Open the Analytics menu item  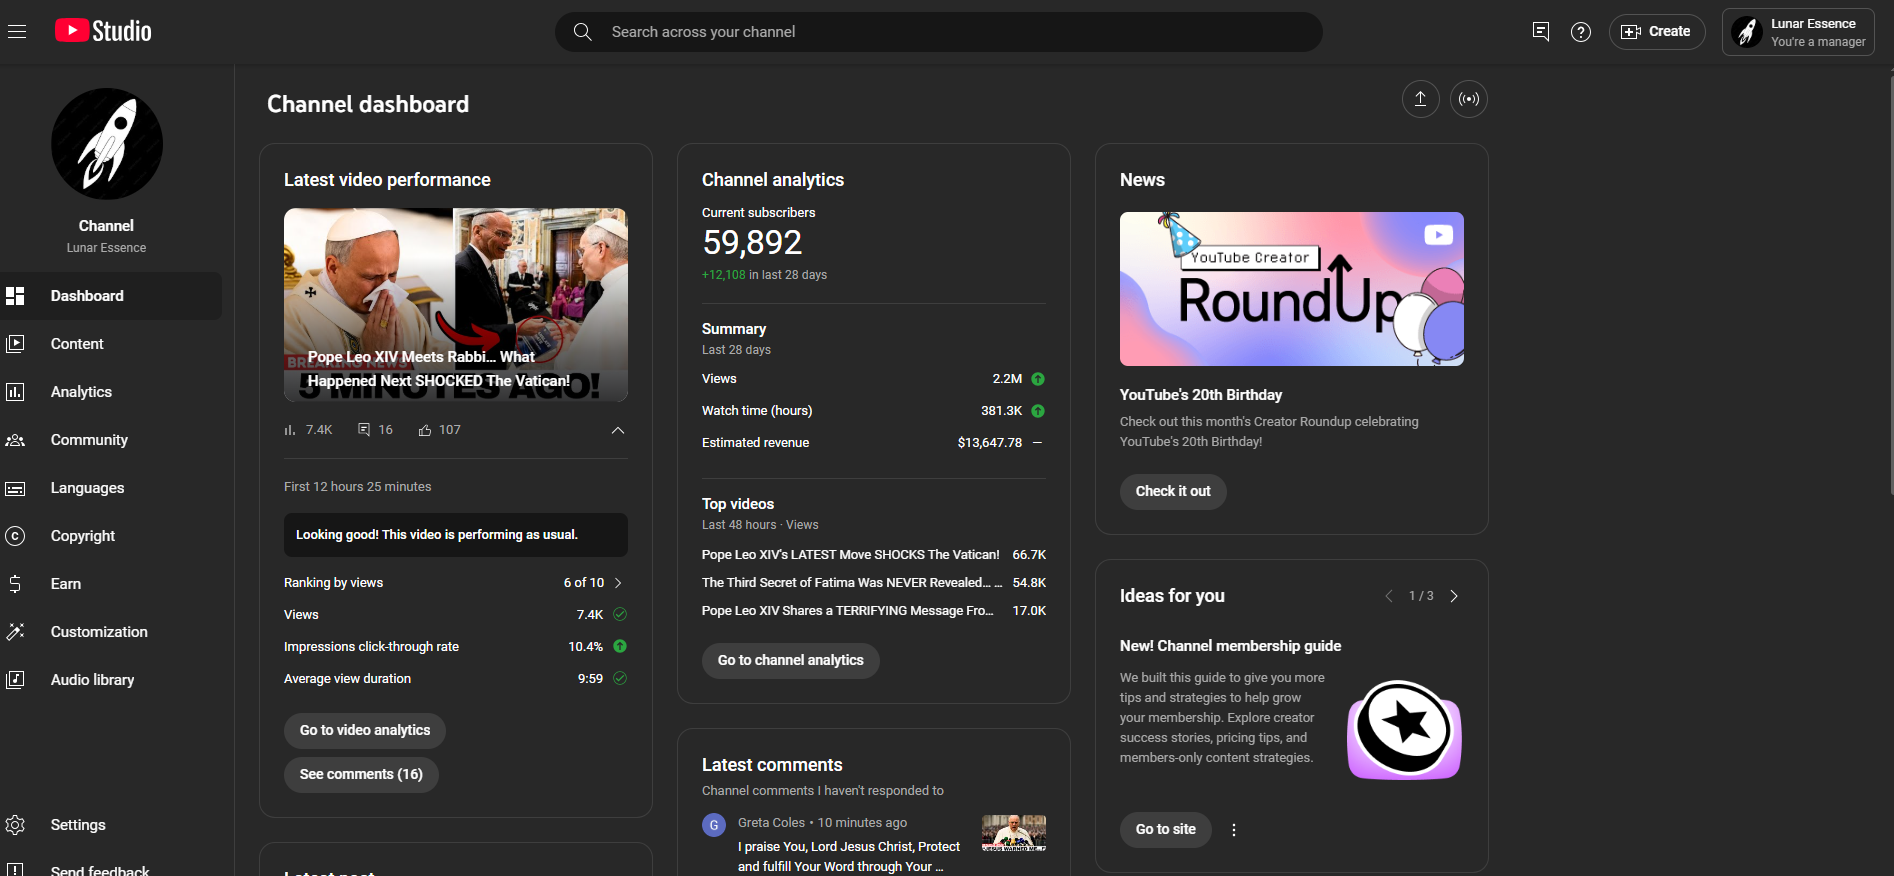[111, 392]
